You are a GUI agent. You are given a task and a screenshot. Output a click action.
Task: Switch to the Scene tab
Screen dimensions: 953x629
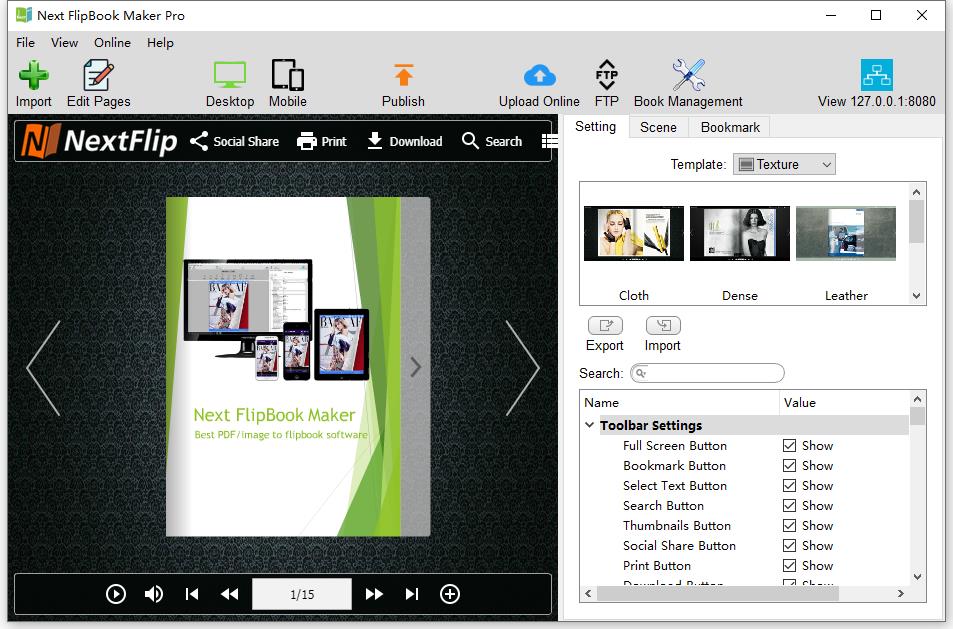[x=658, y=127]
